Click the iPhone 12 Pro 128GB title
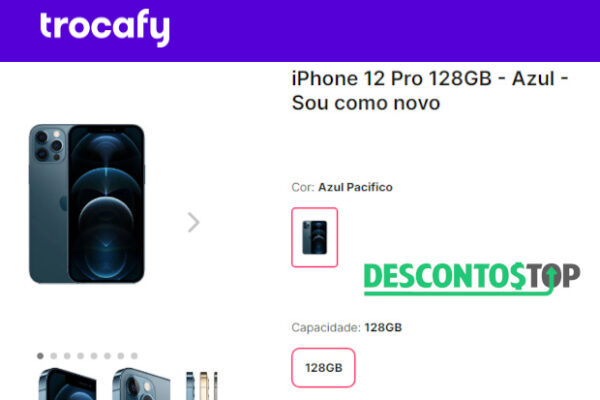Viewport: 600px width, 400px height. pyautogui.click(x=430, y=90)
